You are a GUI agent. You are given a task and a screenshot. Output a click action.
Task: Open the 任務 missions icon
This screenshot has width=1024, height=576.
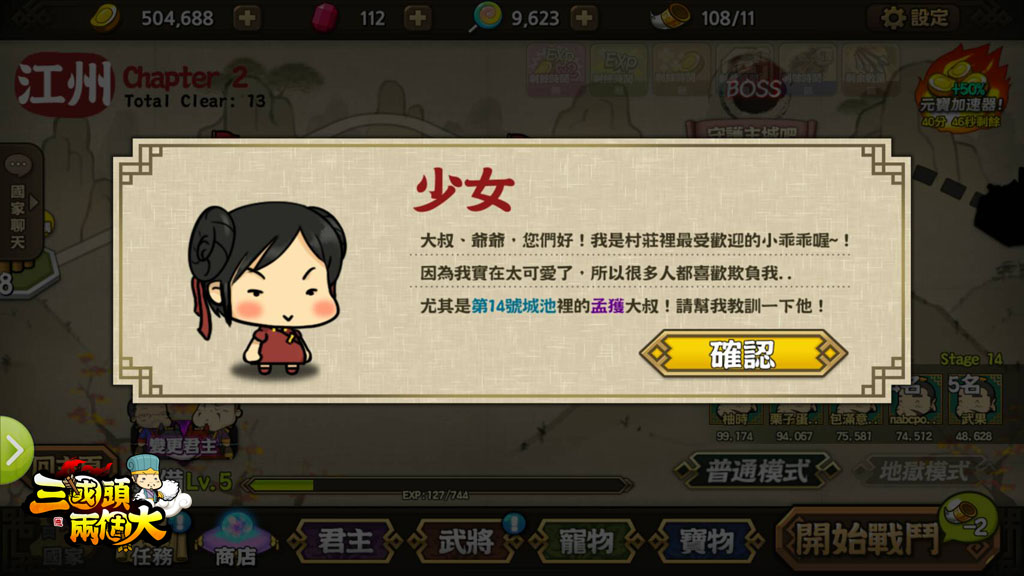pos(153,542)
